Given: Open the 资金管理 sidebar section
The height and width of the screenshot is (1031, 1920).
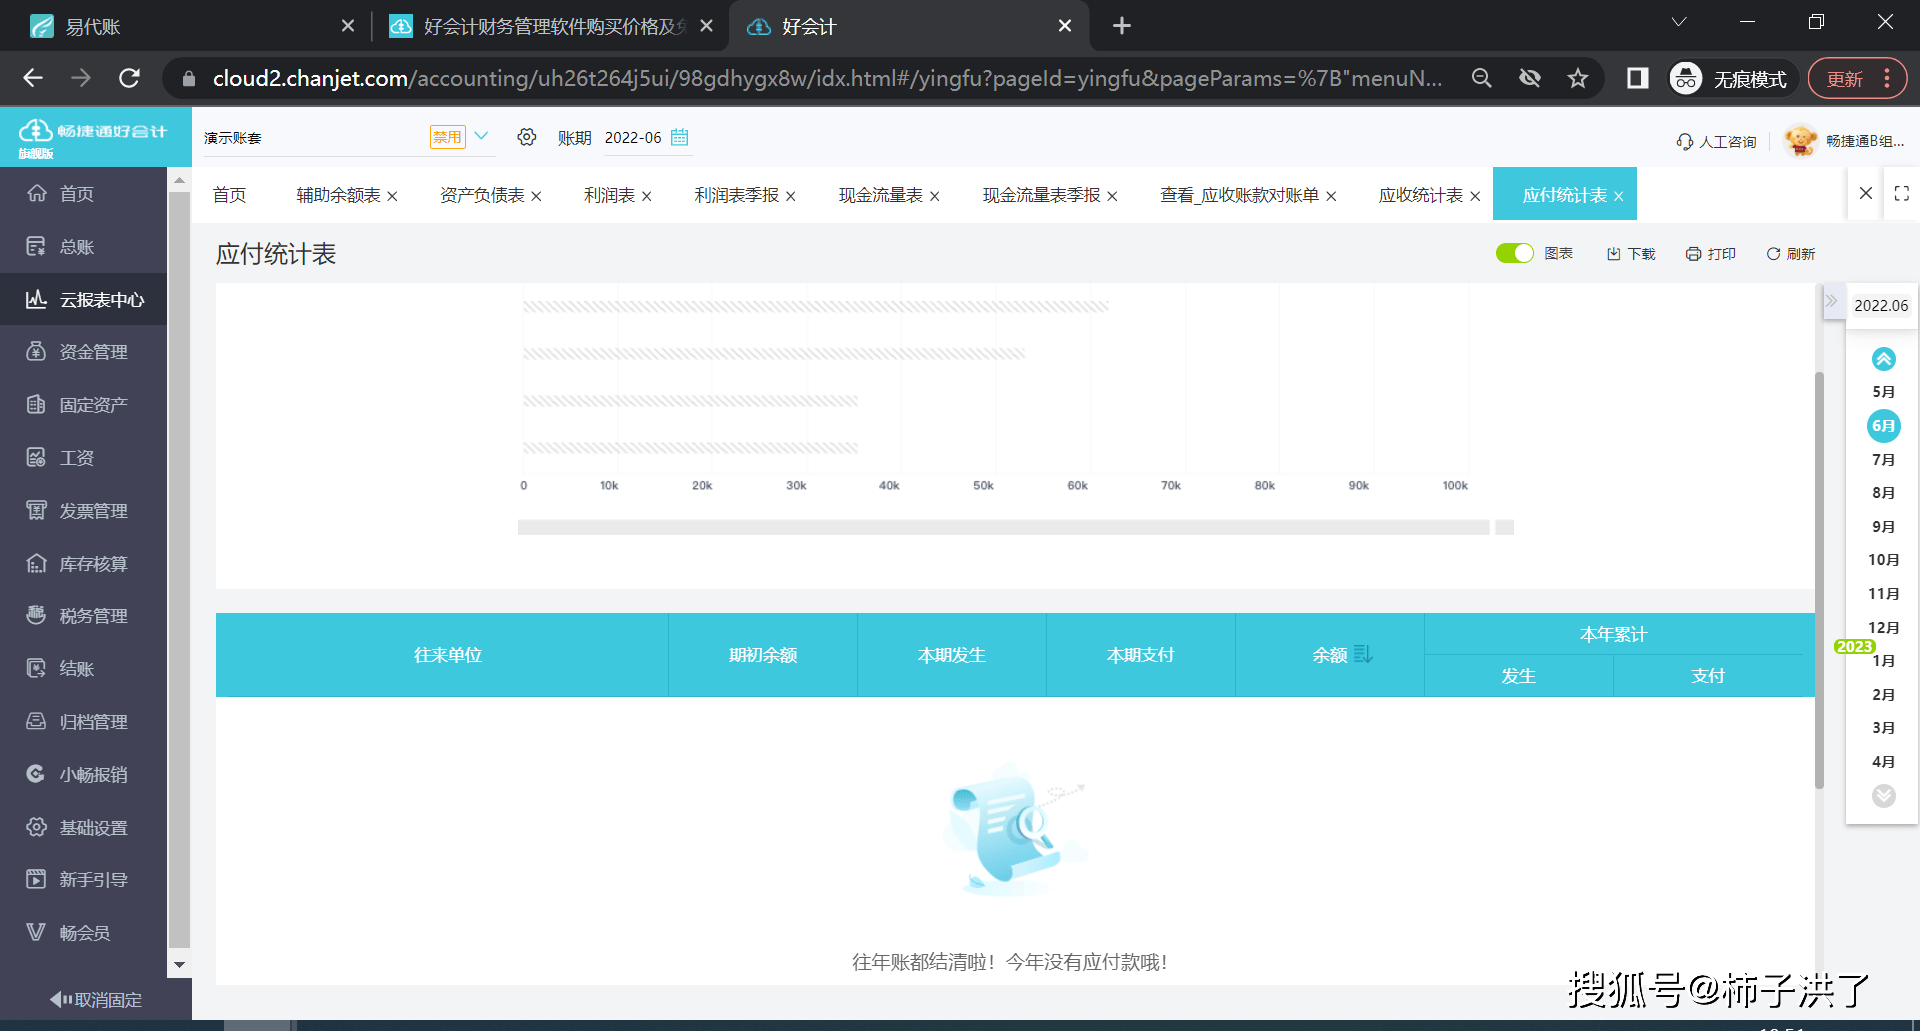Looking at the screenshot, I should point(90,351).
